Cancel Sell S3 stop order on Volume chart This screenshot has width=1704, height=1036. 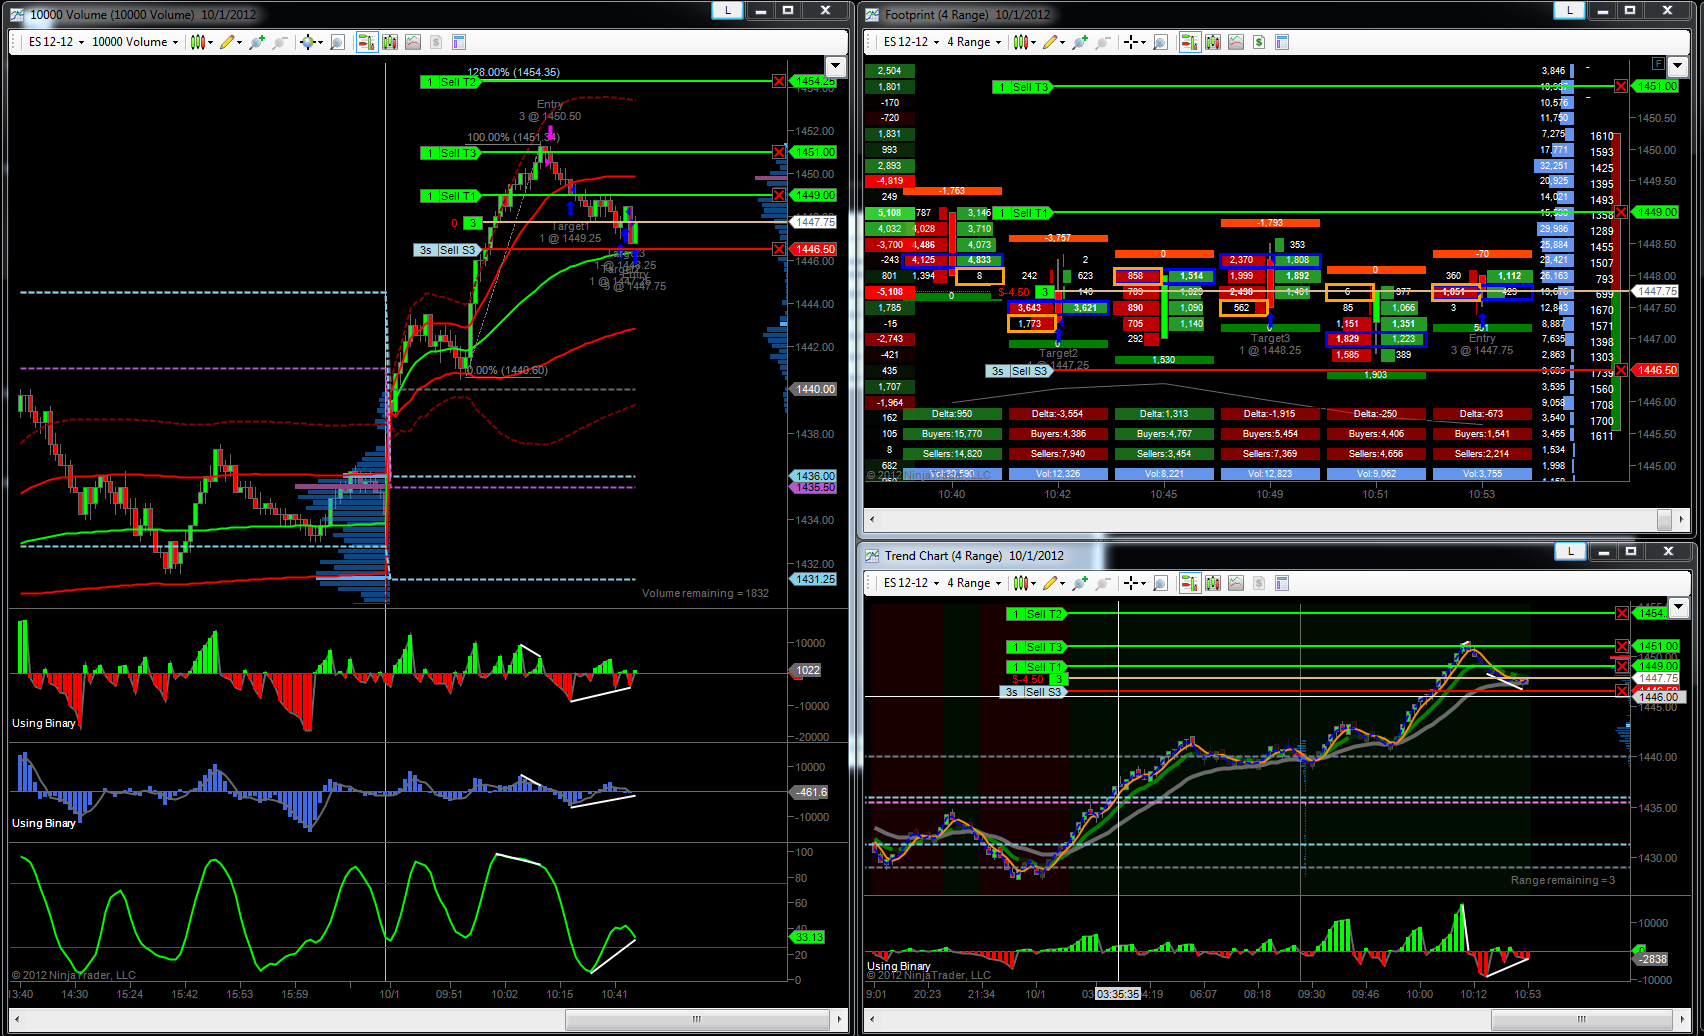[x=779, y=249]
